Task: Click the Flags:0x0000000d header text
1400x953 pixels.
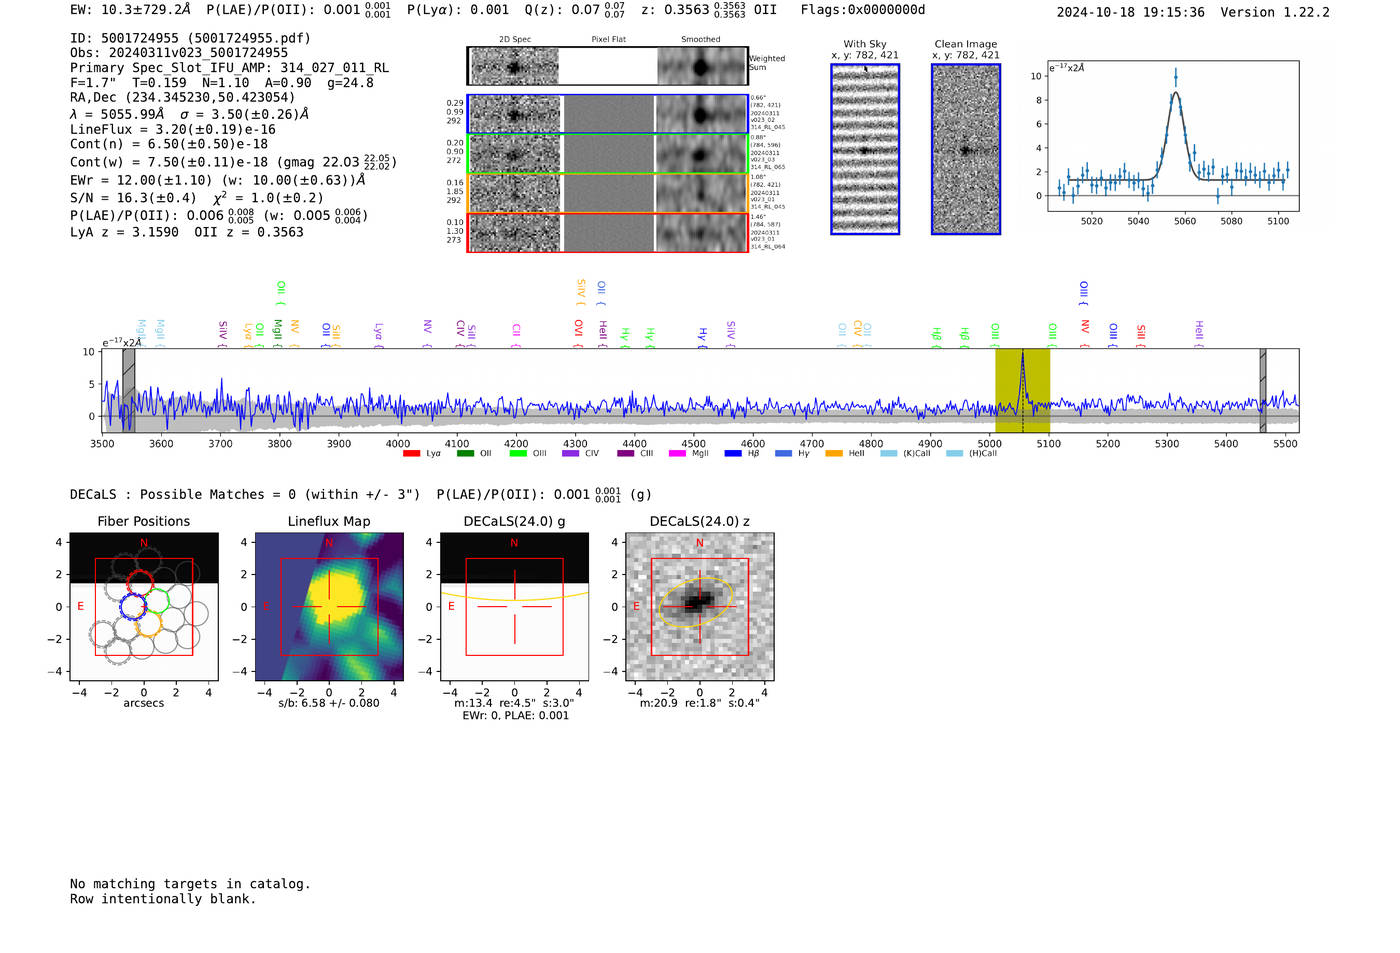Action: [x=863, y=10]
